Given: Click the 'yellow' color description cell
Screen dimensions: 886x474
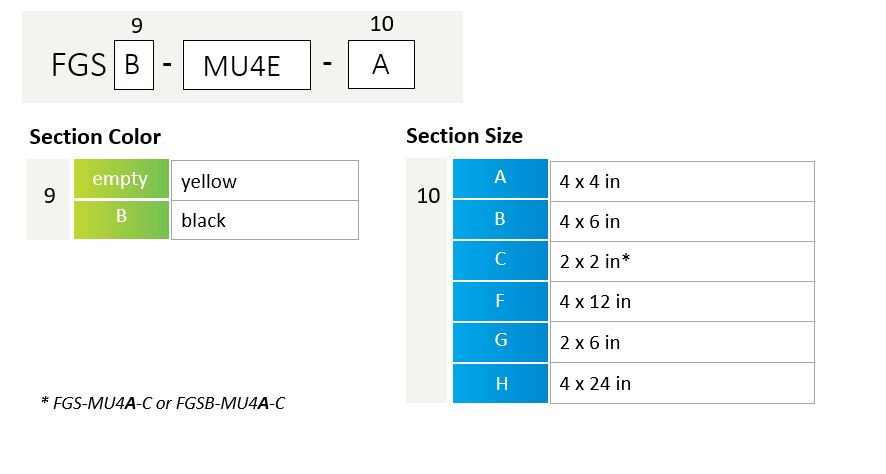Looking at the screenshot, I should [264, 181].
